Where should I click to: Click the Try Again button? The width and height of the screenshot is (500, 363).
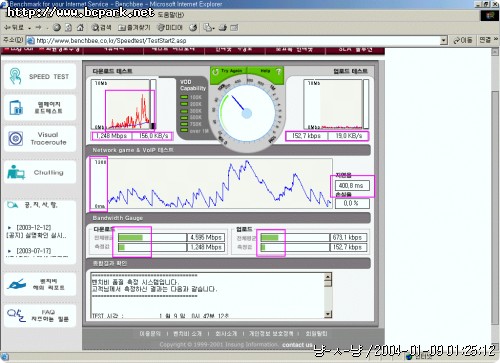tap(228, 71)
